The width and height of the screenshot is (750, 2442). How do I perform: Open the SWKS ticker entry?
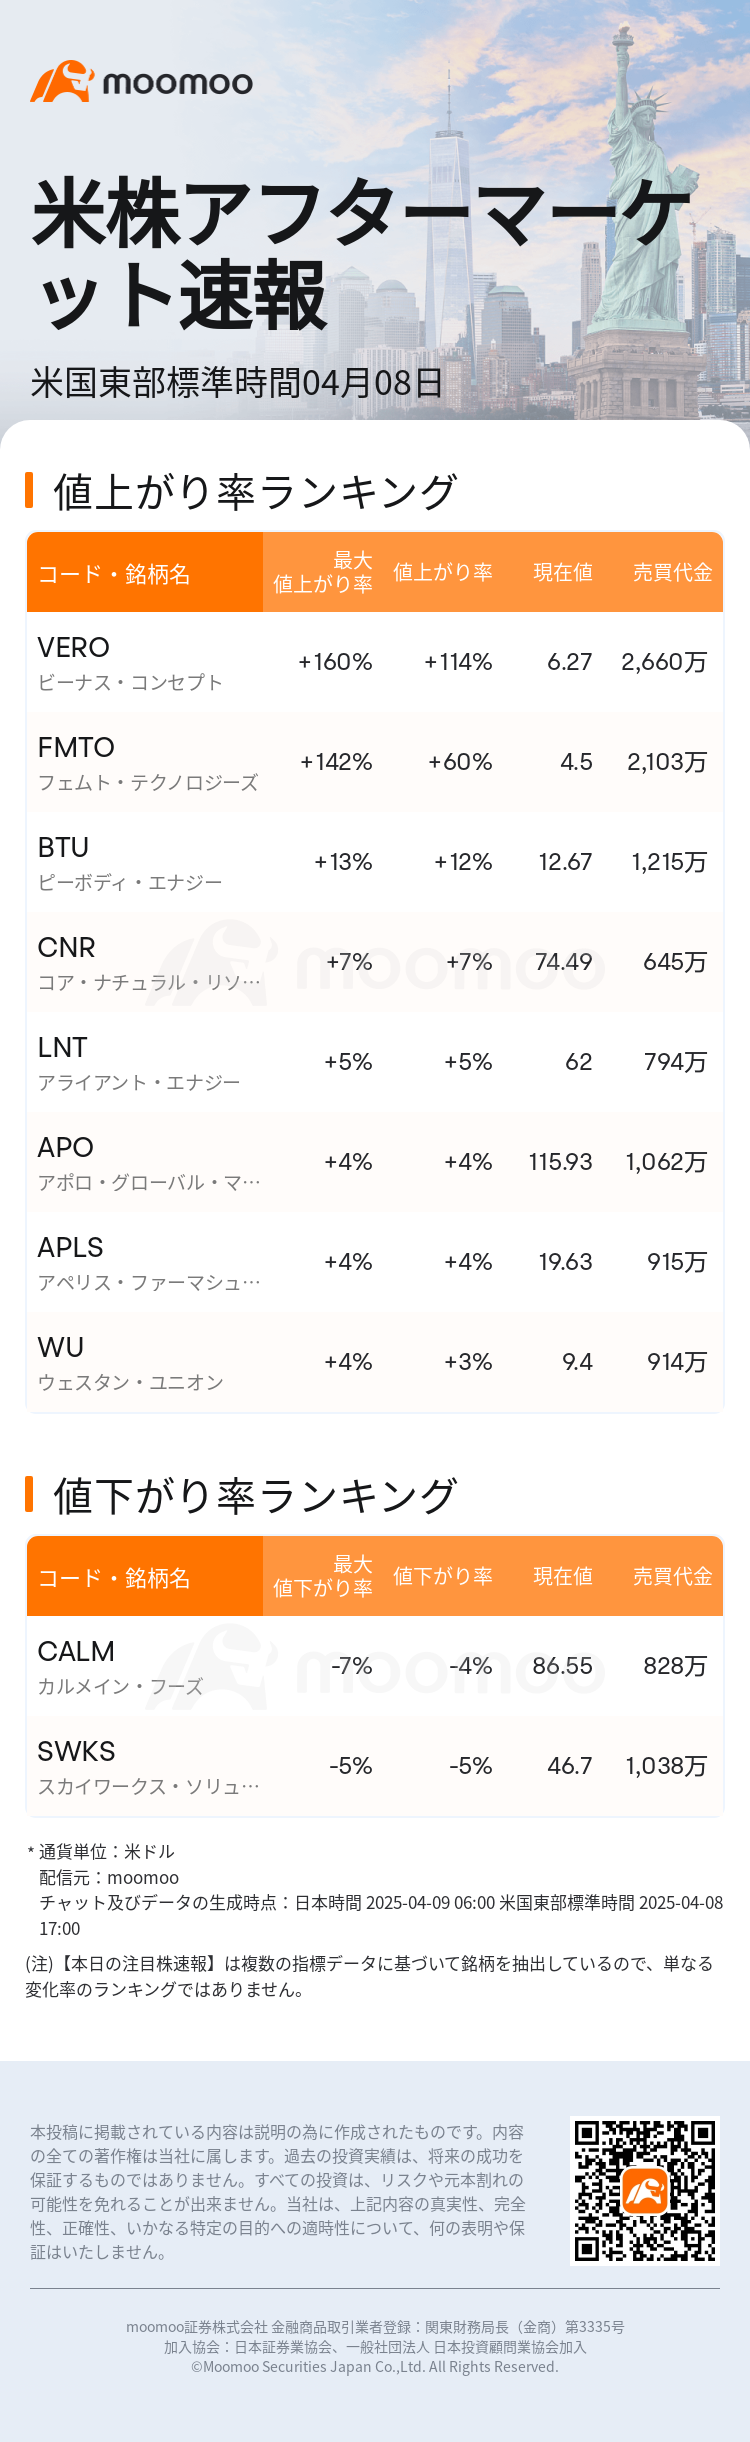pyautogui.click(x=76, y=1752)
